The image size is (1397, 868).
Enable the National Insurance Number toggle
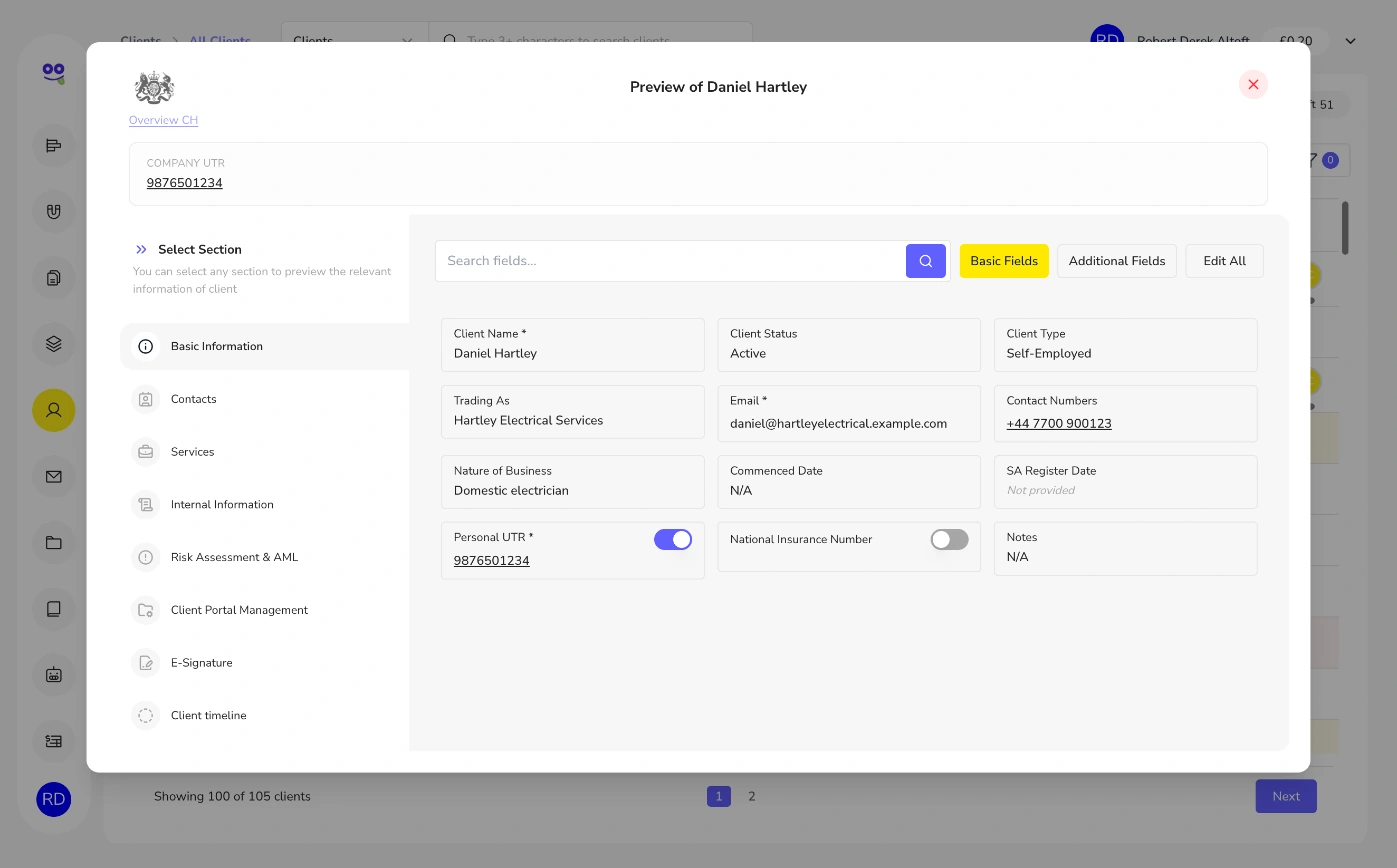(x=949, y=539)
